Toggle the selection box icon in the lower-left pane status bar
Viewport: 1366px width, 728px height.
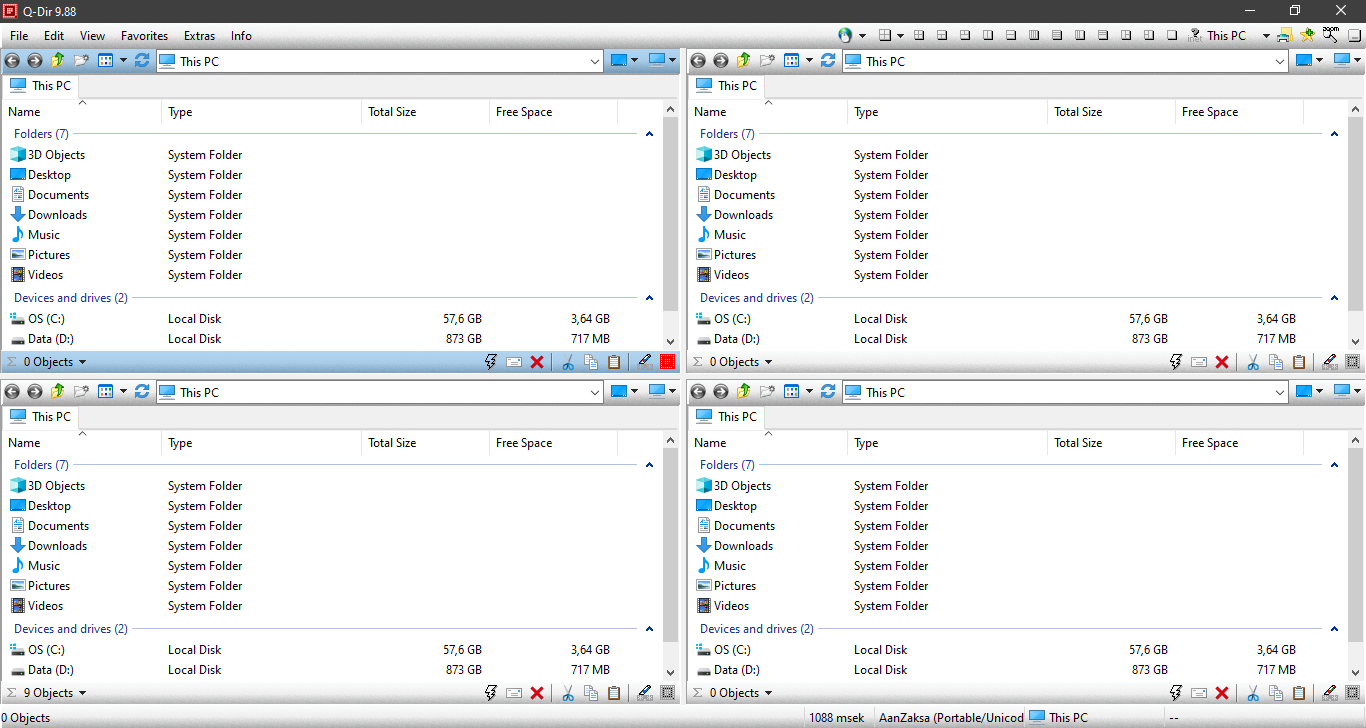668,693
